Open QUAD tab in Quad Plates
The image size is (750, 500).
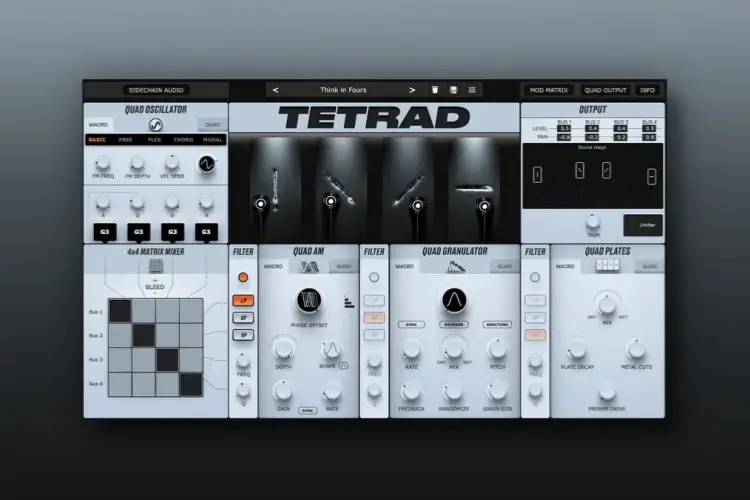pos(649,267)
